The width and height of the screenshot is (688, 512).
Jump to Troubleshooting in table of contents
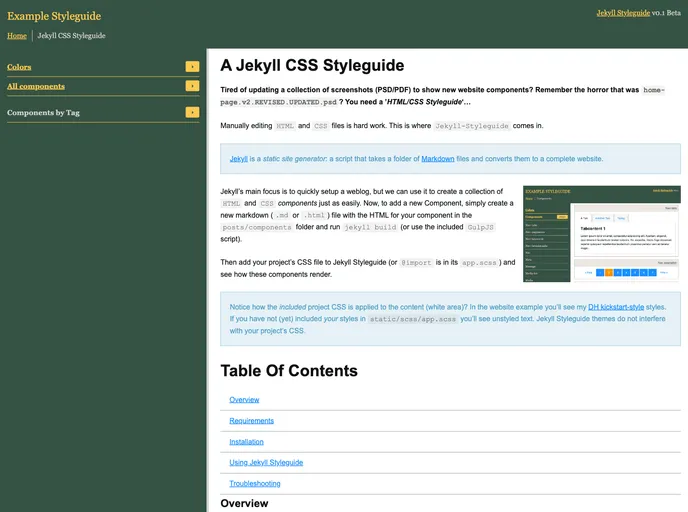click(x=255, y=483)
